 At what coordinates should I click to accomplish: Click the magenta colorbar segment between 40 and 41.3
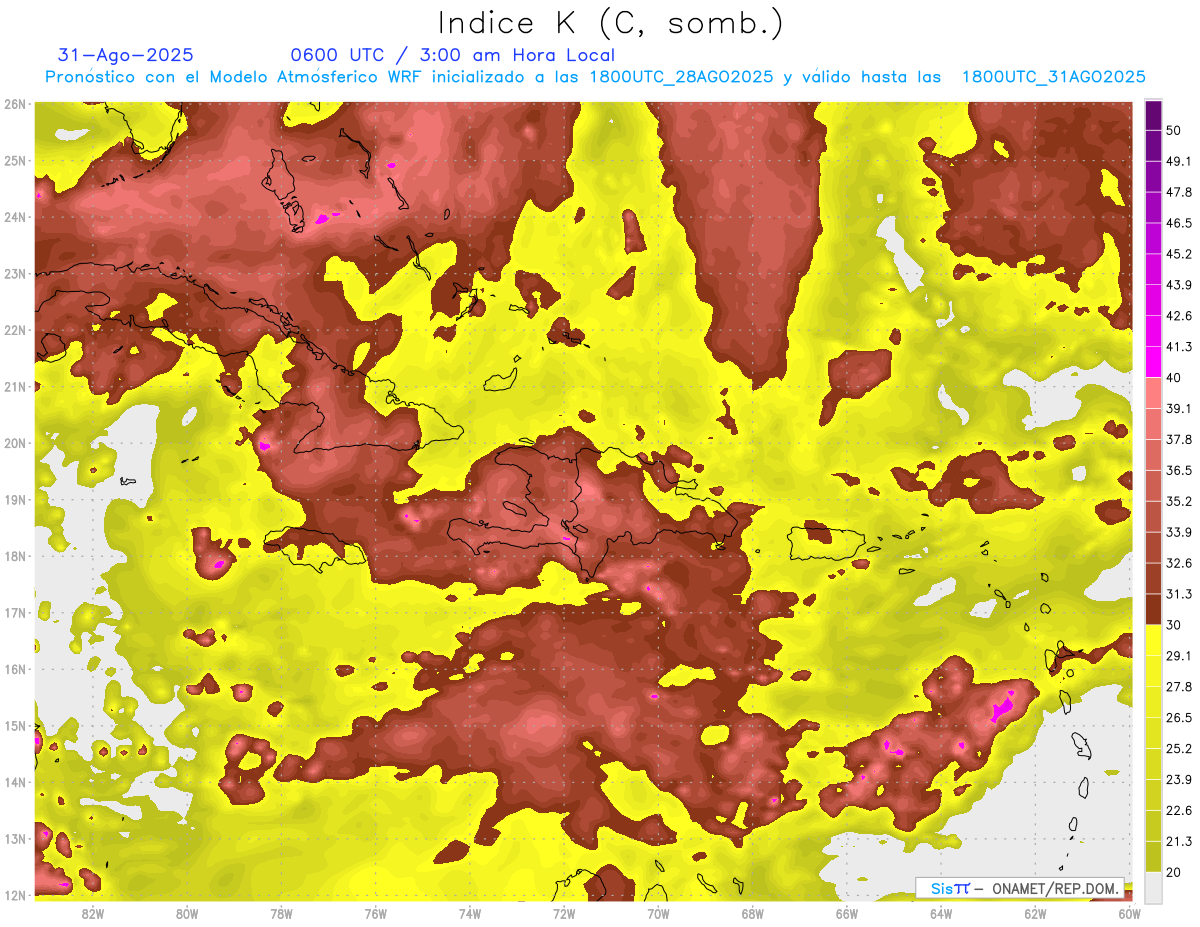pos(1153,362)
